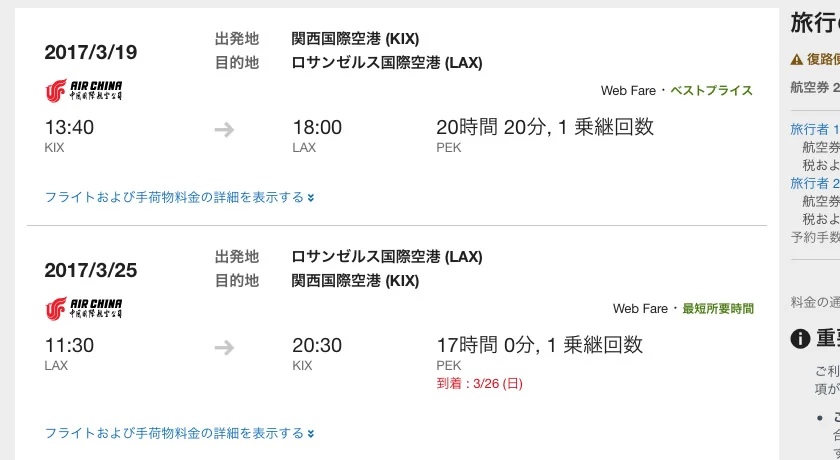This screenshot has height=460, width=840.
Task: Click the Air China logo on the 3/25 flight
Action: pos(84,308)
